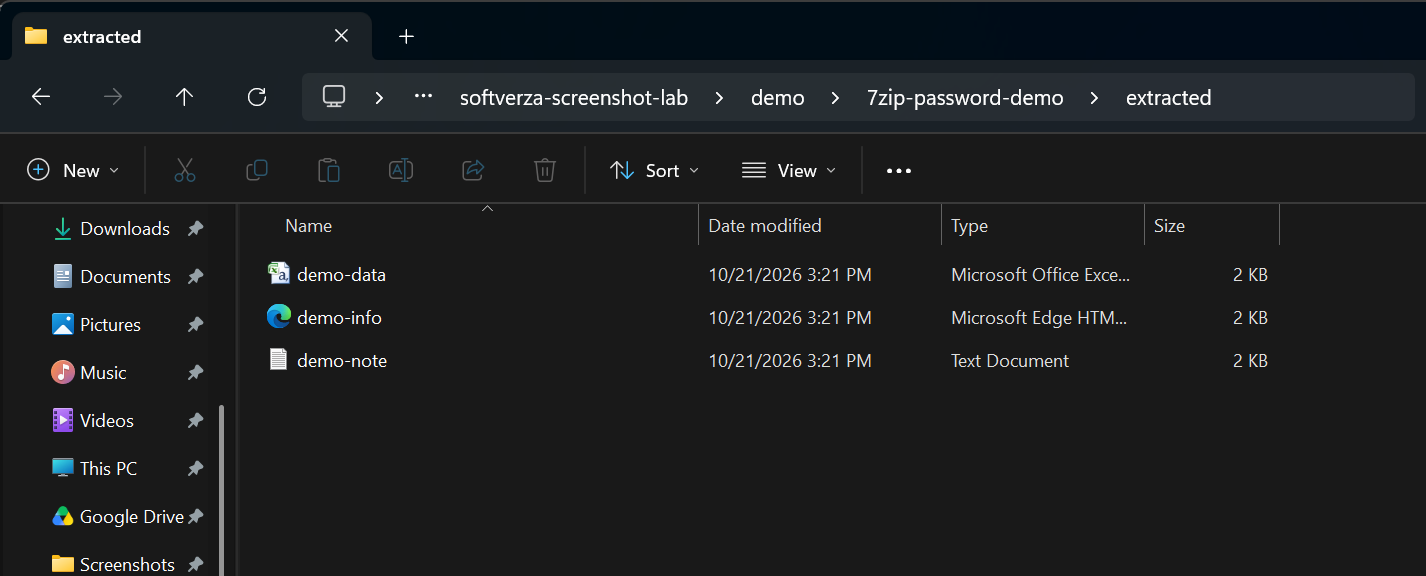
Task: Navigate to 7zip-password-demo breadcrumb
Action: pos(965,98)
